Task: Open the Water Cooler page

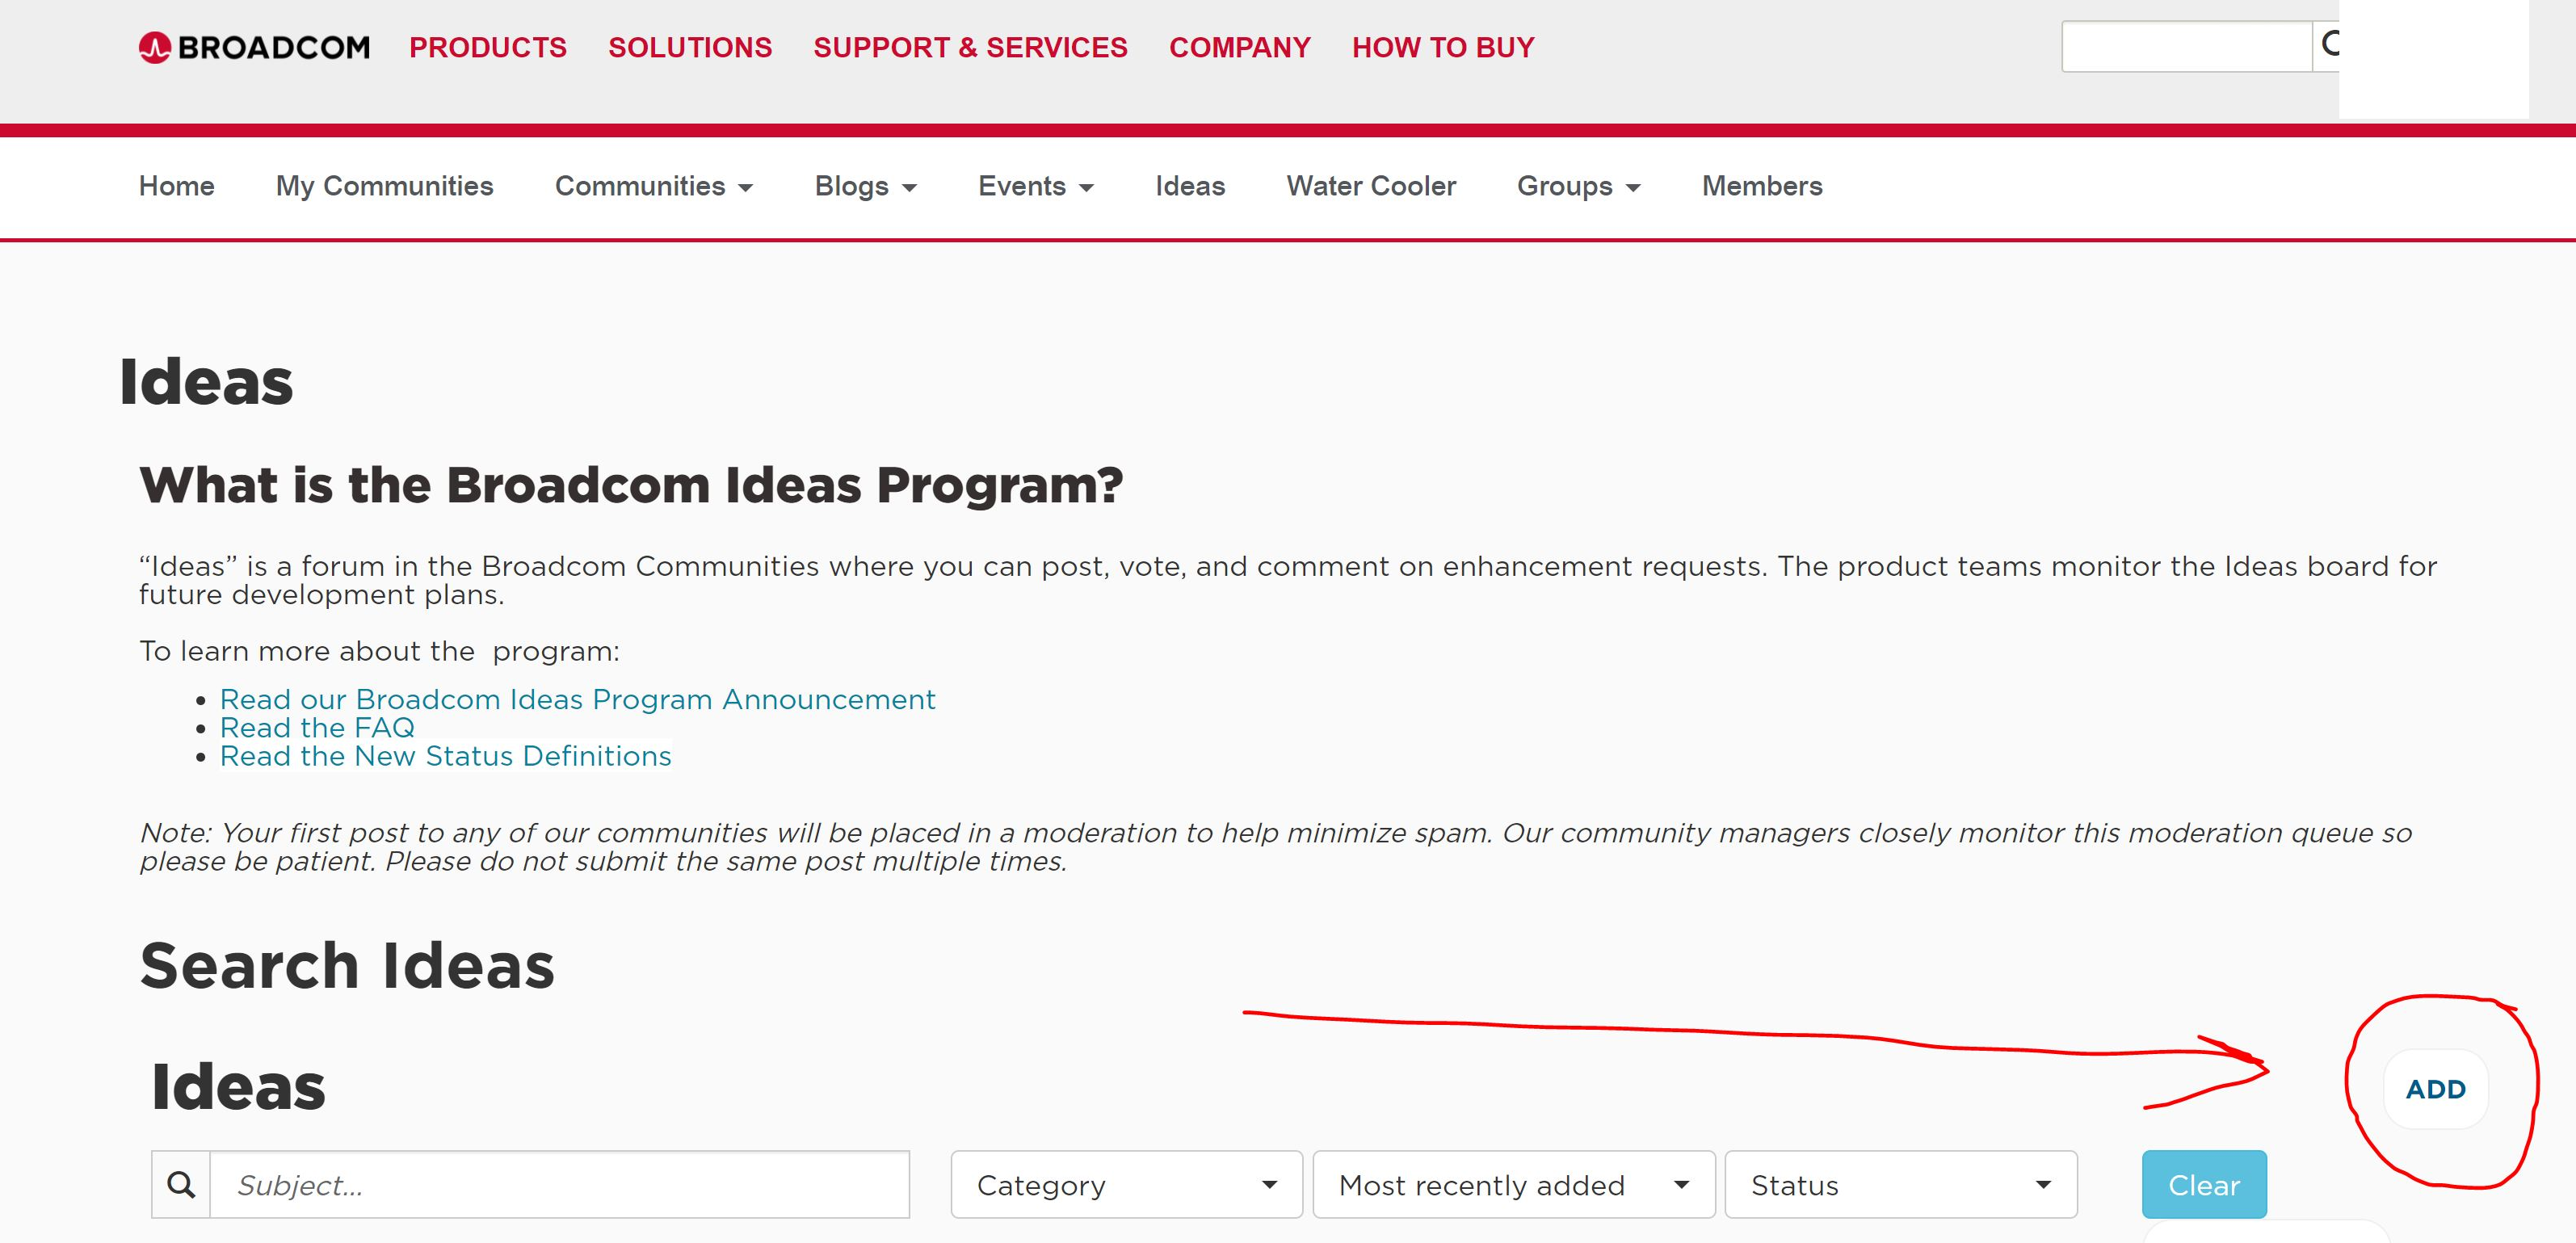Action: 1370,186
